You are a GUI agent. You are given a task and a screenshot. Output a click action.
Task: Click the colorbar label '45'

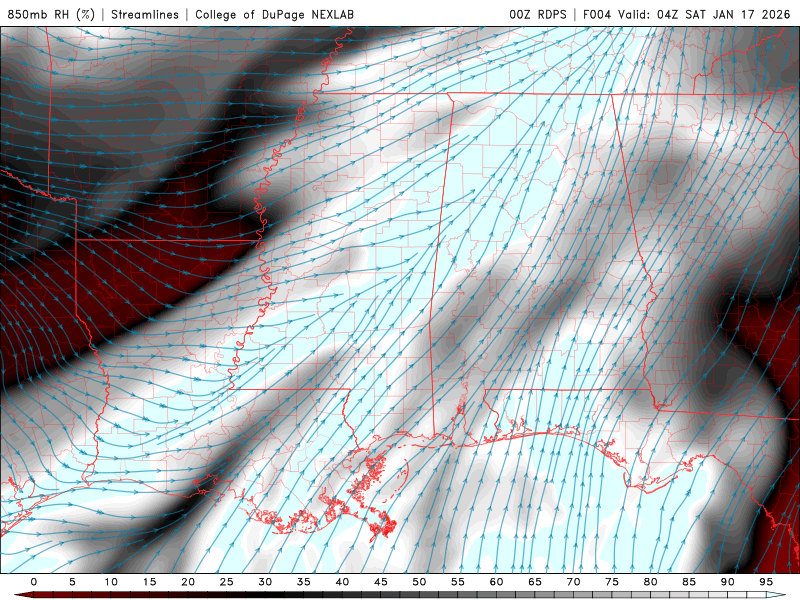pos(381,582)
